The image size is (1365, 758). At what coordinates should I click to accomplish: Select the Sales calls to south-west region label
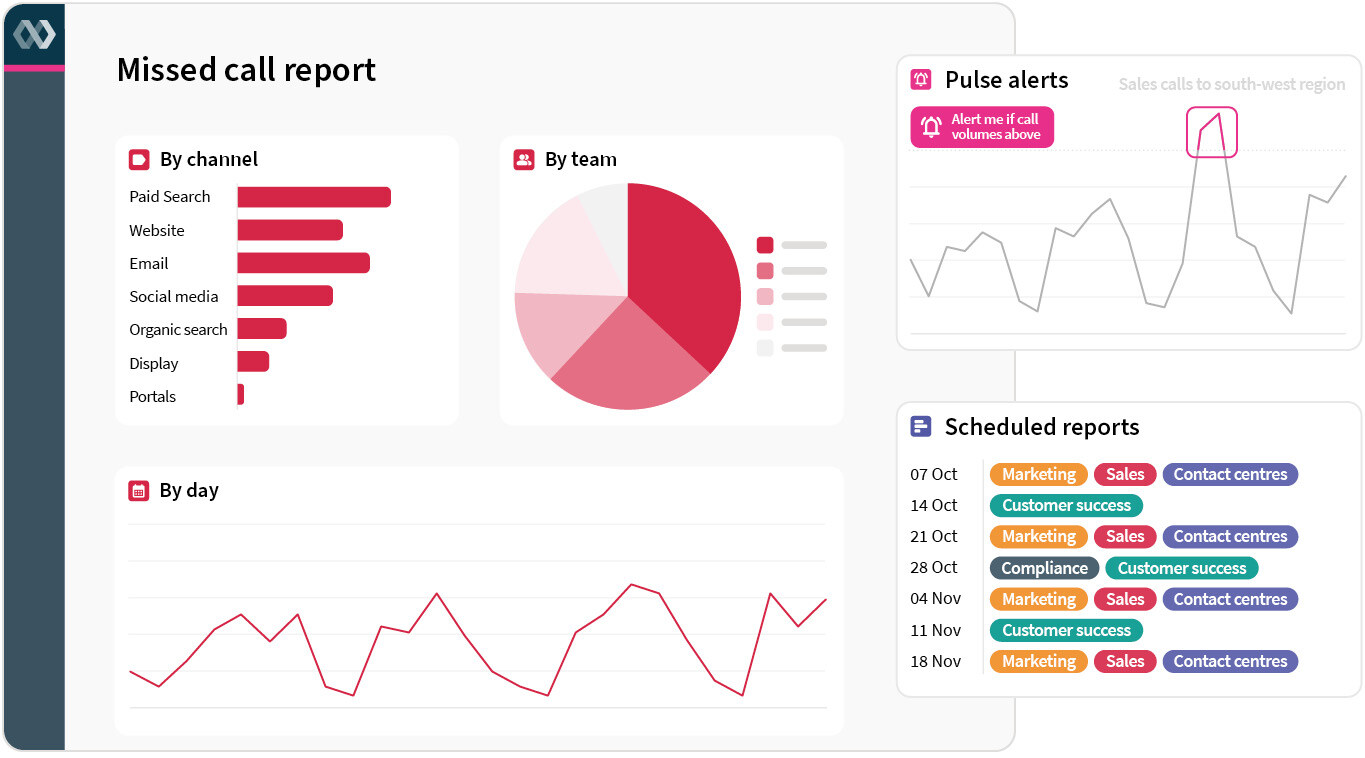(x=1233, y=84)
